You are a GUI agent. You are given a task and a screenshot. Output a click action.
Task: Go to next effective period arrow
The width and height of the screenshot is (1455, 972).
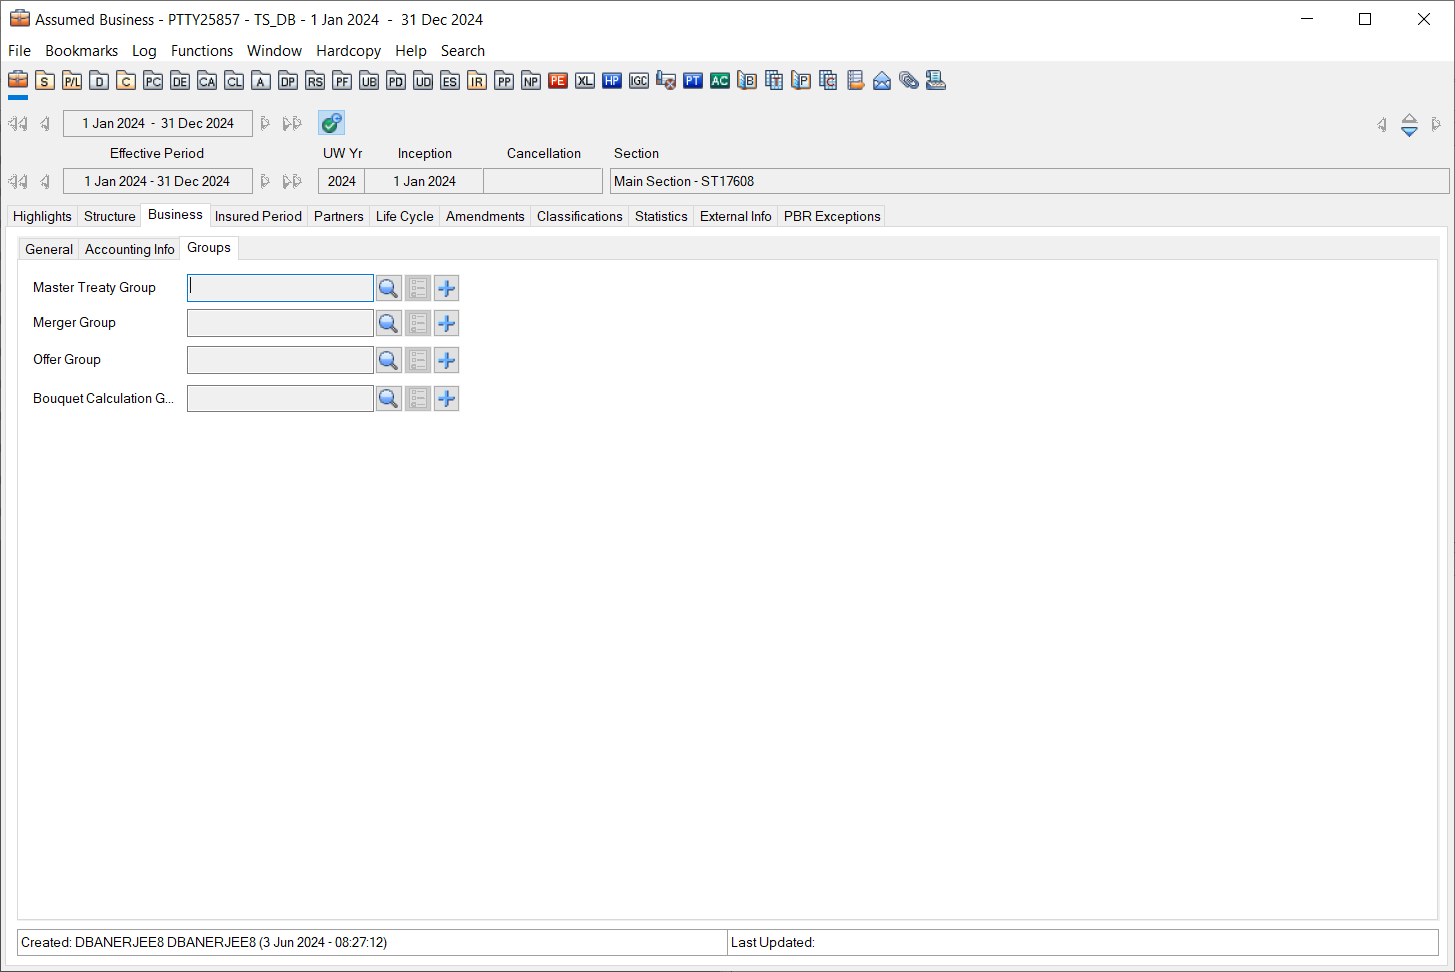click(x=265, y=181)
